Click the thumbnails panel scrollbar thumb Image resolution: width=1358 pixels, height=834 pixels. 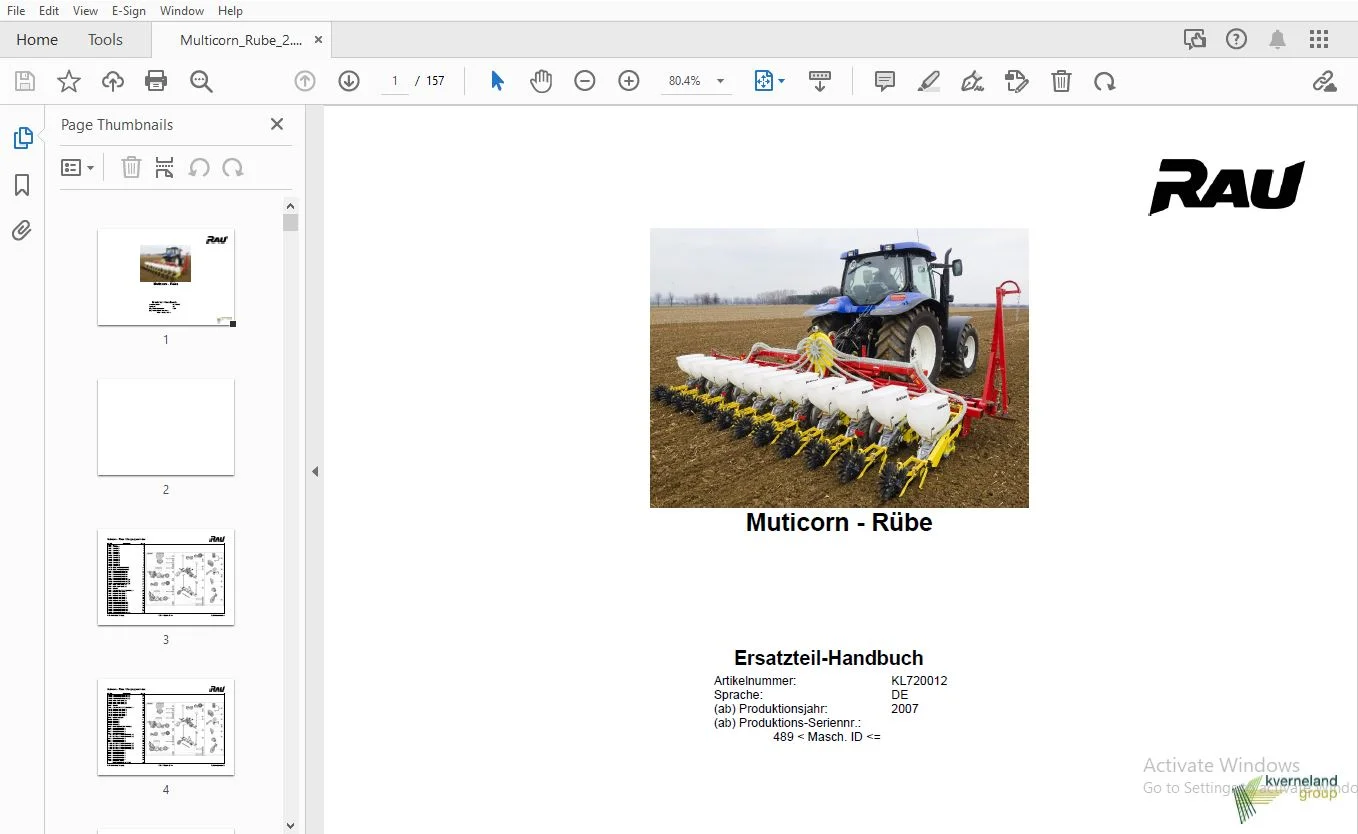pyautogui.click(x=291, y=222)
